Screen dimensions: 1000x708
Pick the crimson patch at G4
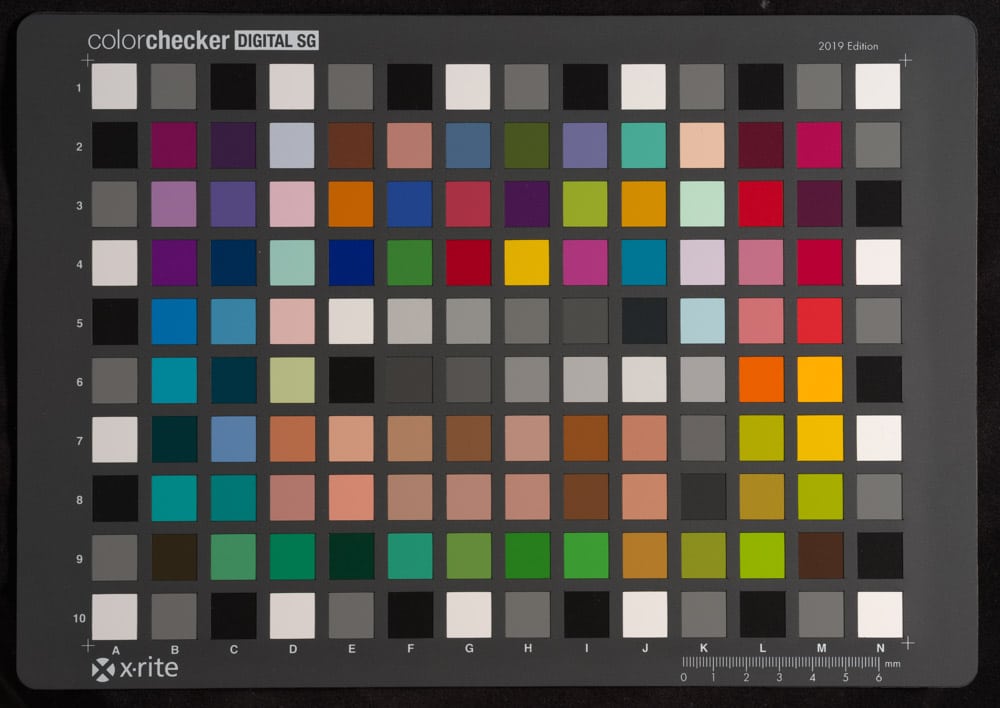pos(468,263)
